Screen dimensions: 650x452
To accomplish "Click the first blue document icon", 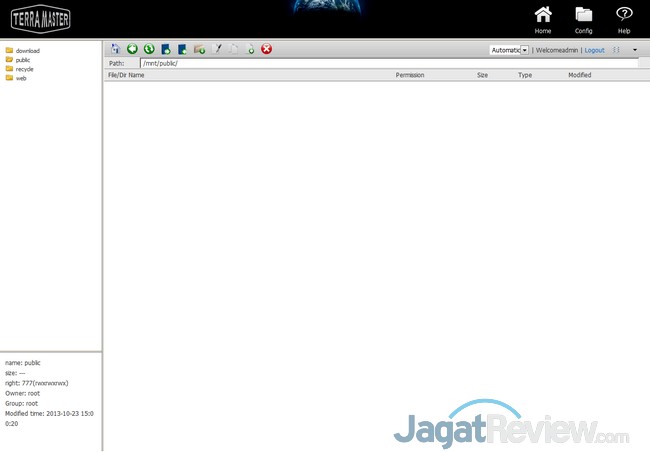I will 166,49.
